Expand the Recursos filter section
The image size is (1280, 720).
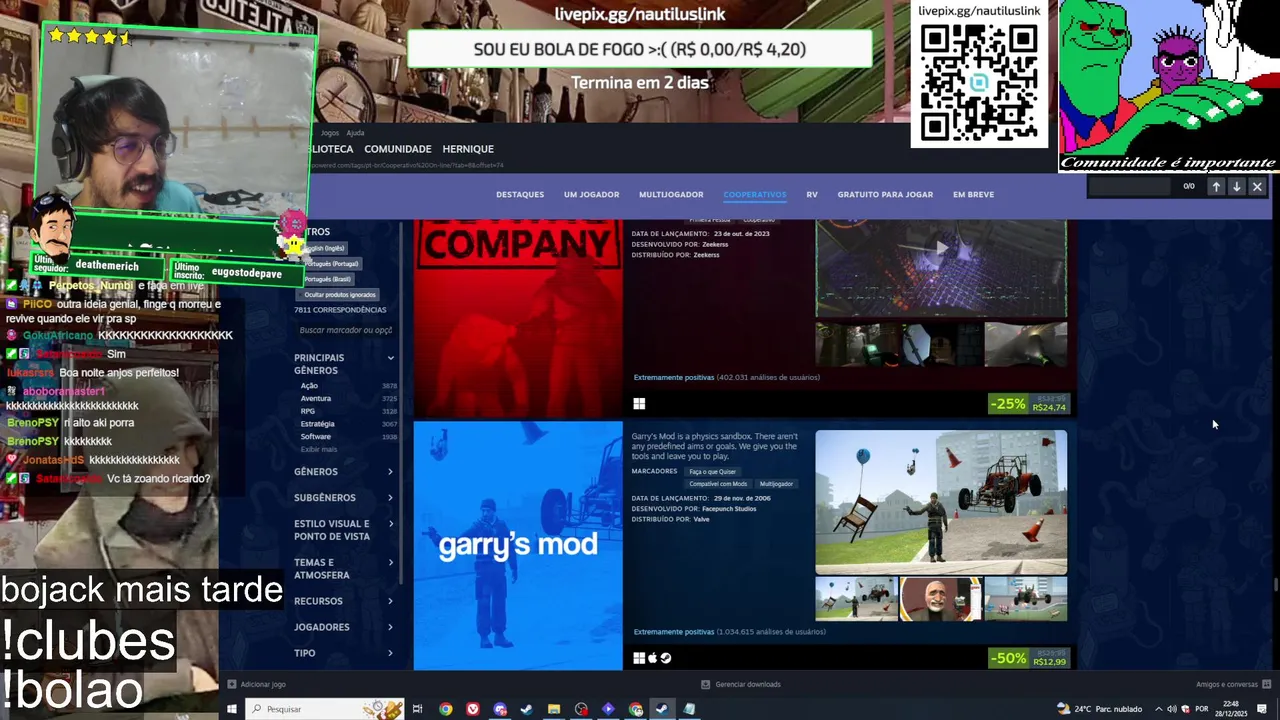coord(345,601)
